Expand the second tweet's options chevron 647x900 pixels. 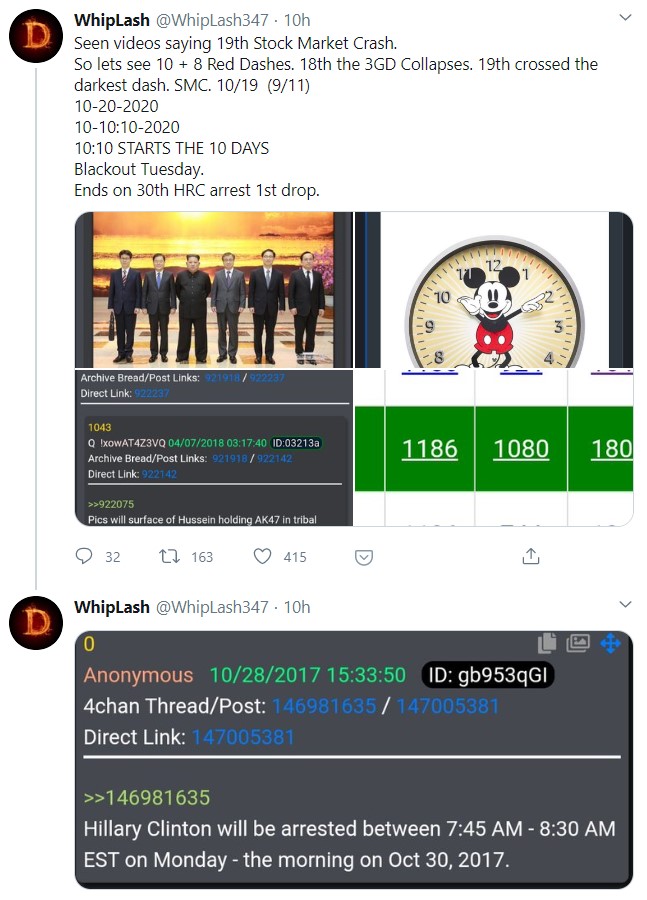(625, 604)
